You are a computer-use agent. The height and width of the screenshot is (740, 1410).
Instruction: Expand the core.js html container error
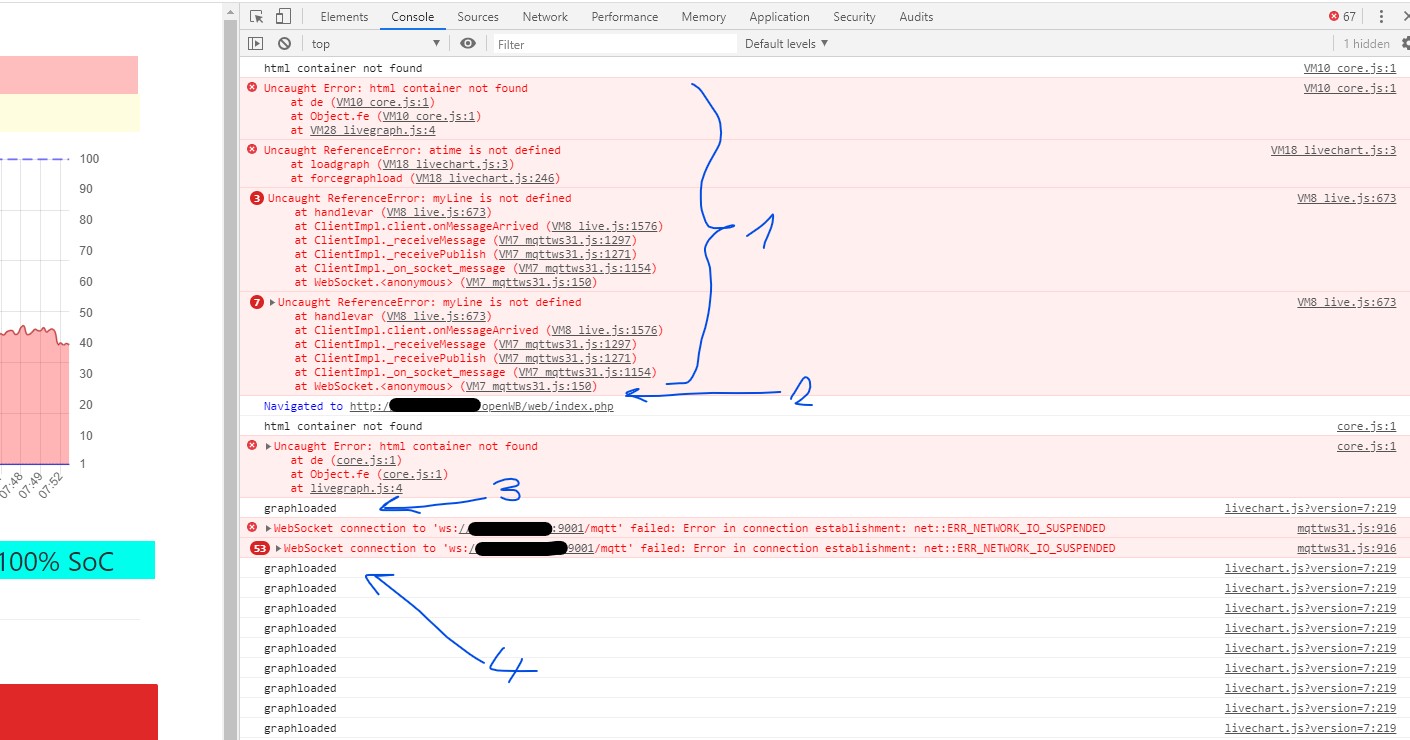(x=268, y=446)
